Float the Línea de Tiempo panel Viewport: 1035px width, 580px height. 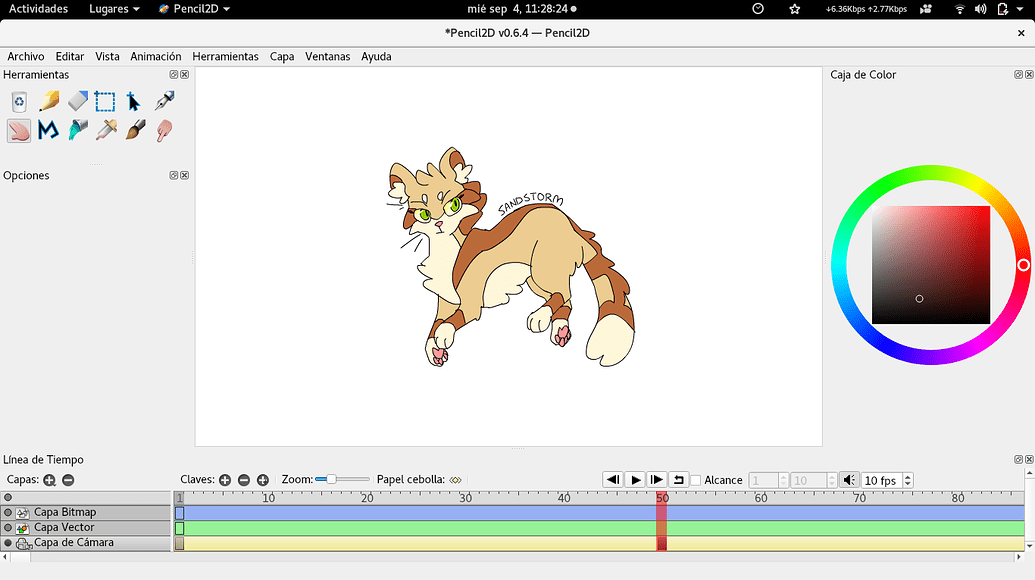point(1018,459)
